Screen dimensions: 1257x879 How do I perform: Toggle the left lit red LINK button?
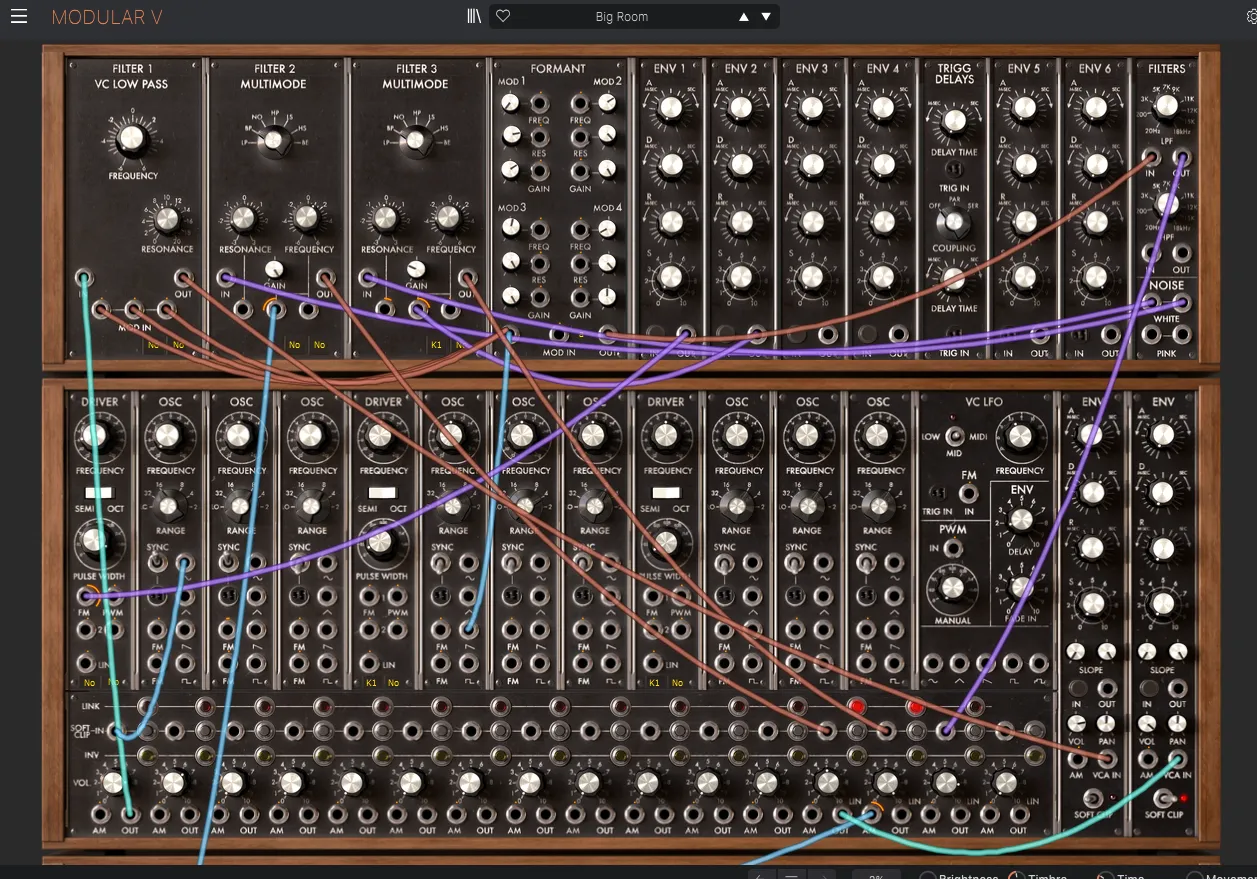(857, 707)
